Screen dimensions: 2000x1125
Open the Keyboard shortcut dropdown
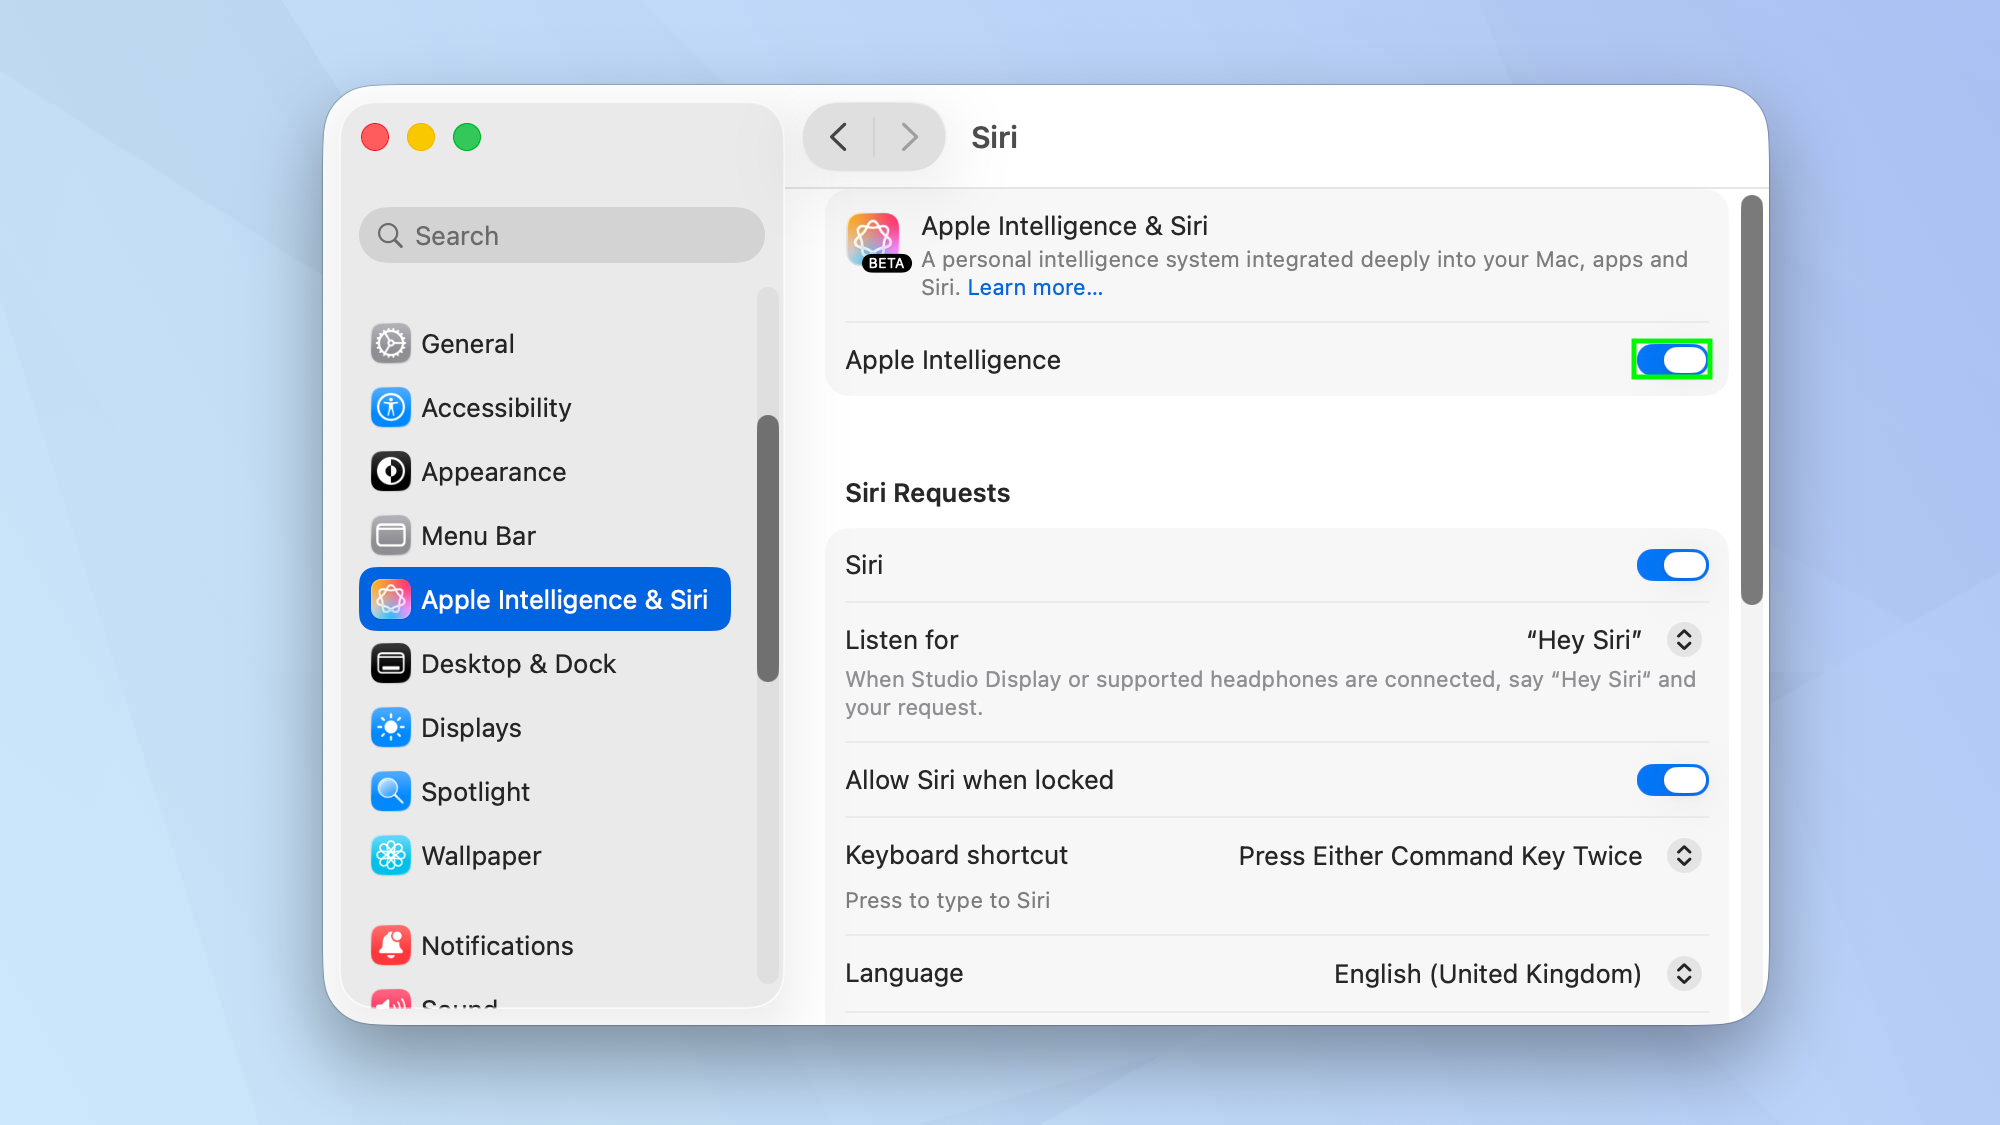tap(1684, 855)
